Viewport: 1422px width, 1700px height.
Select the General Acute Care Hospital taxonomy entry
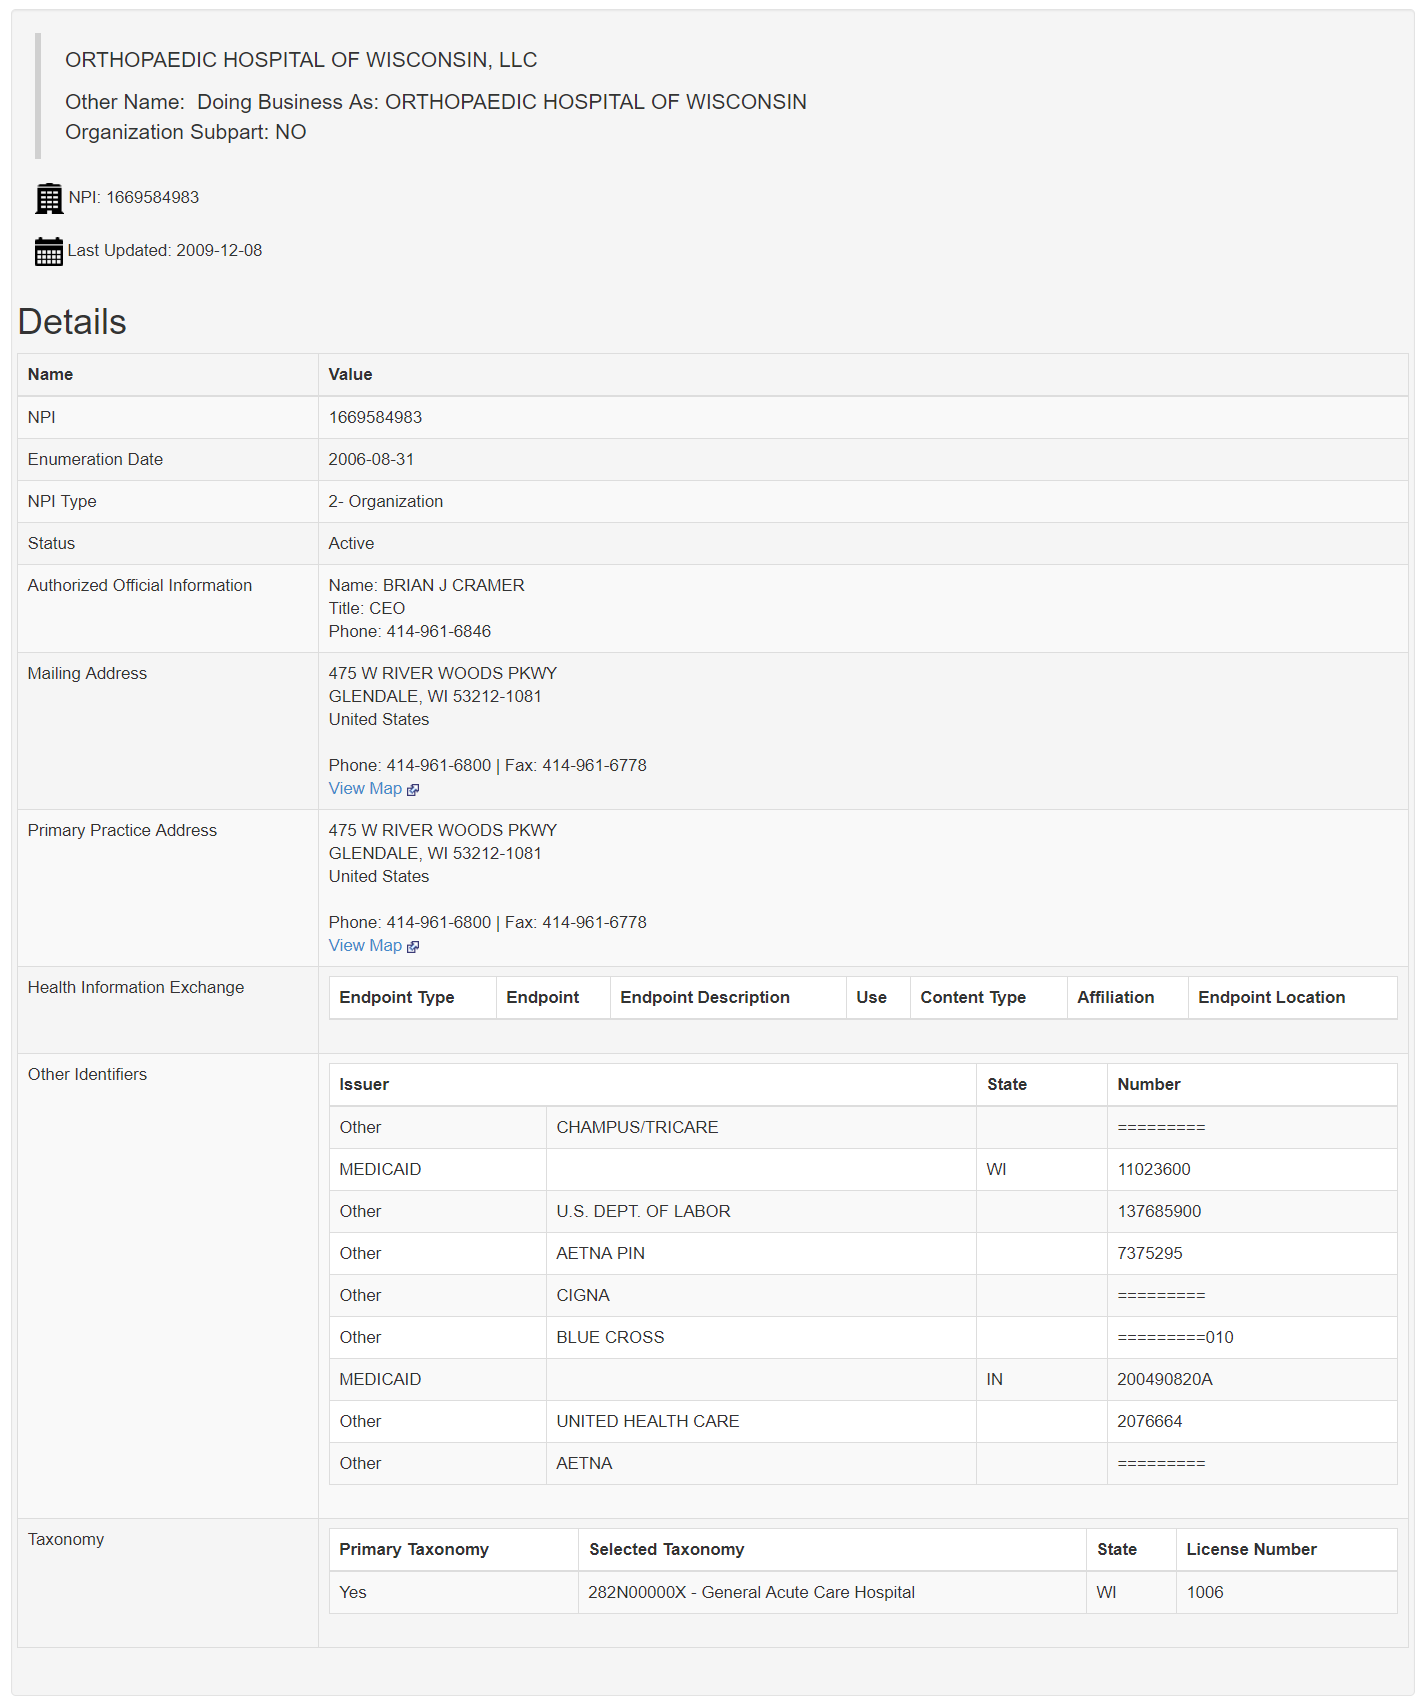click(x=751, y=1593)
